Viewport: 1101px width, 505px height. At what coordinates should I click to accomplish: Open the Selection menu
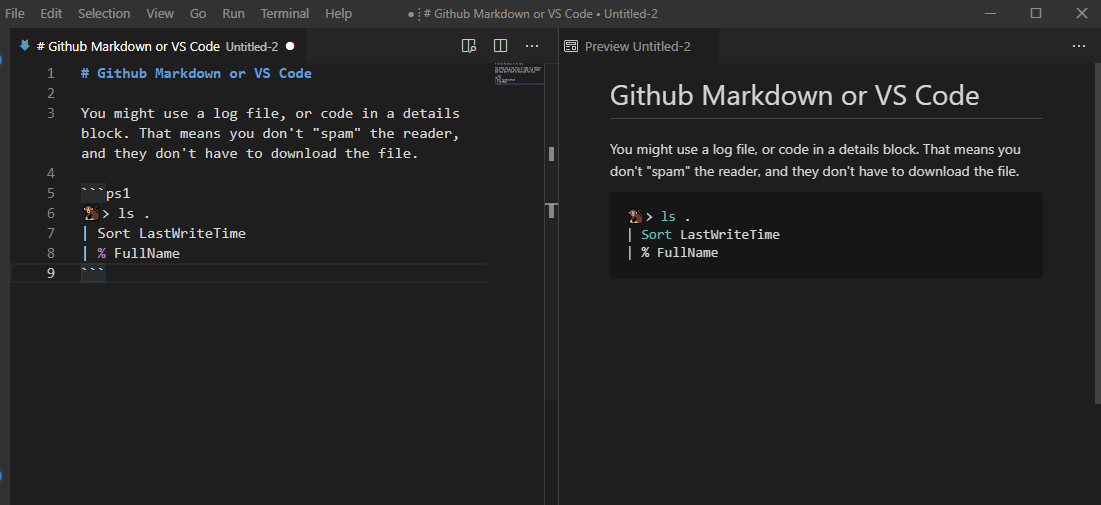[x=104, y=13]
